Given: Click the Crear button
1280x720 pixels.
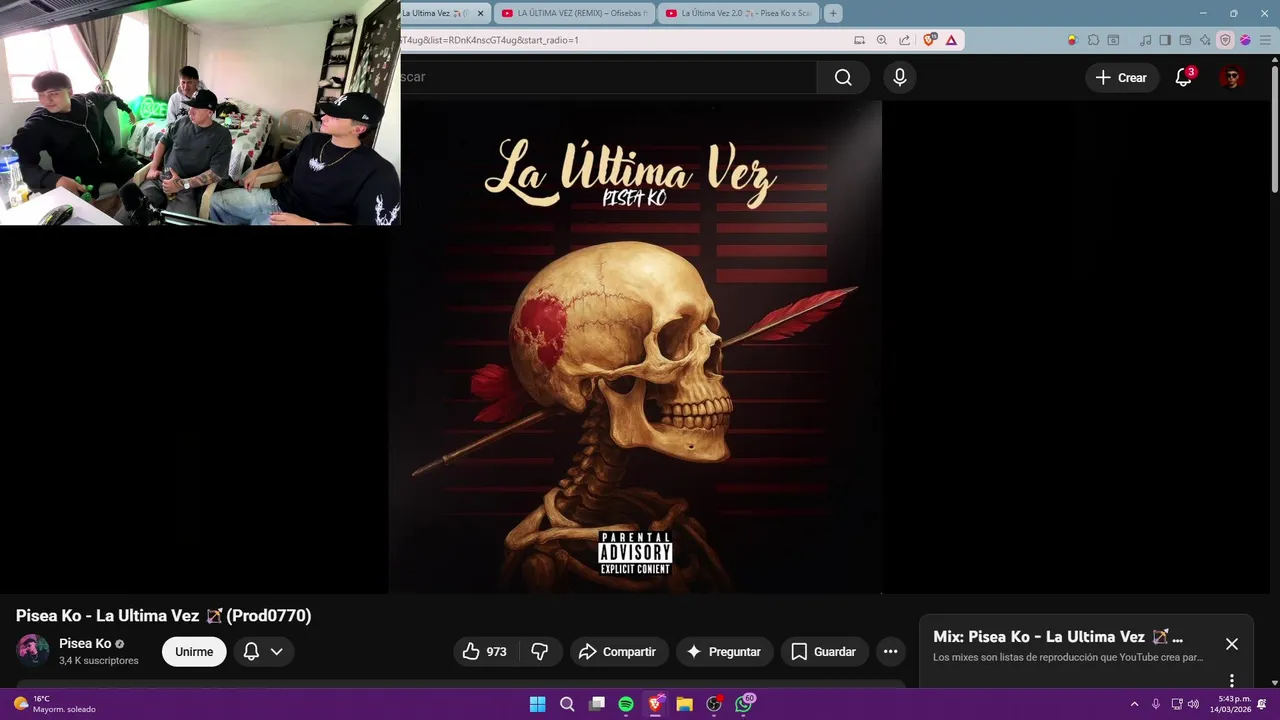Looking at the screenshot, I should coord(1121,77).
